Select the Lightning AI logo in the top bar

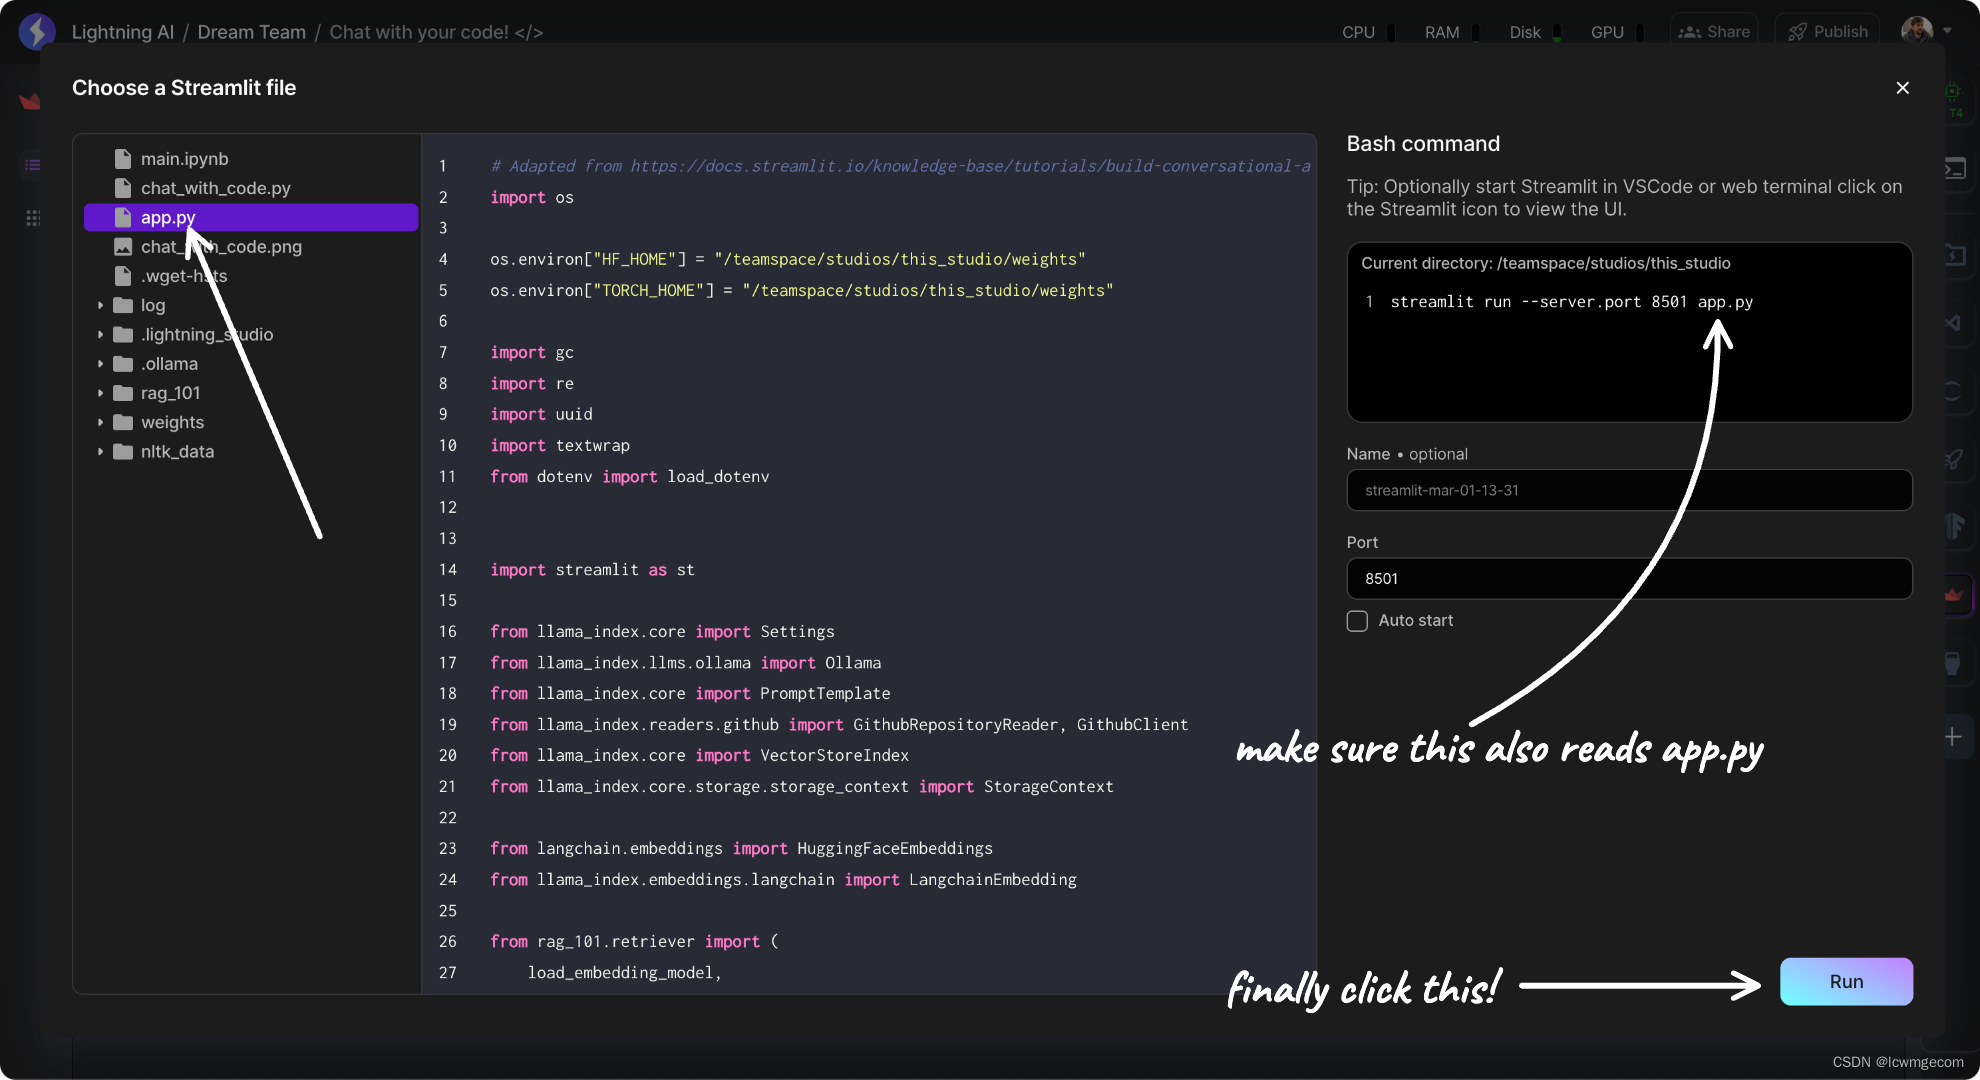click(37, 31)
